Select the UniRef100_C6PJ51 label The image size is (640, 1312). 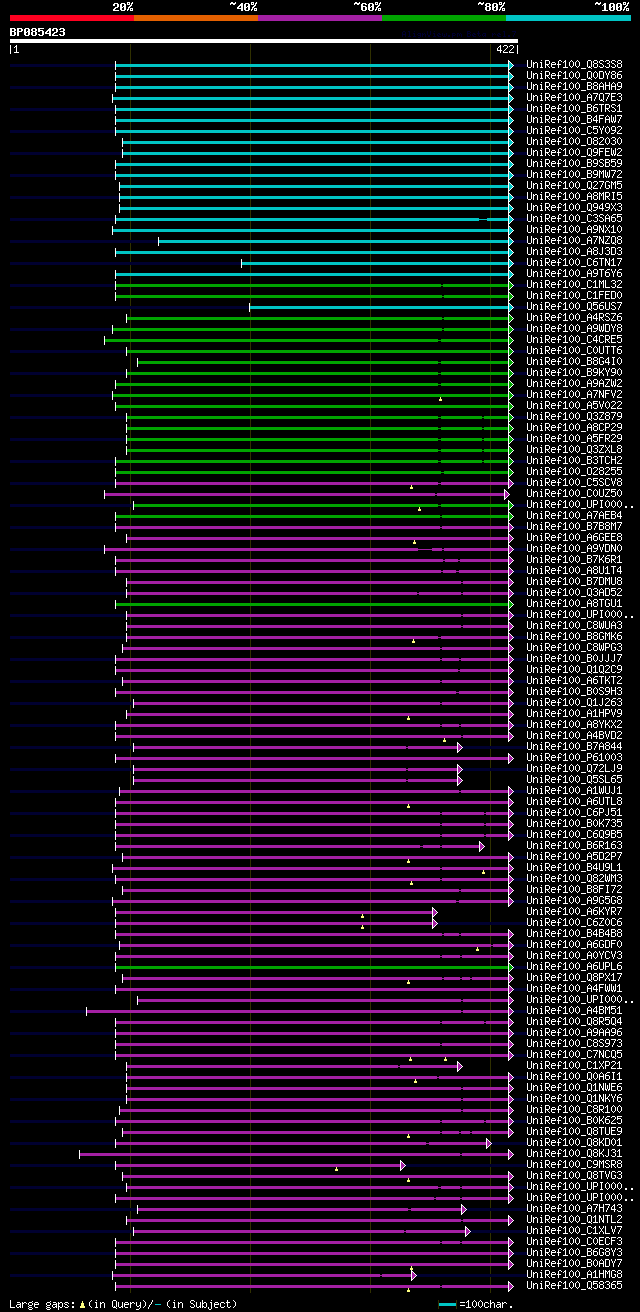(574, 812)
